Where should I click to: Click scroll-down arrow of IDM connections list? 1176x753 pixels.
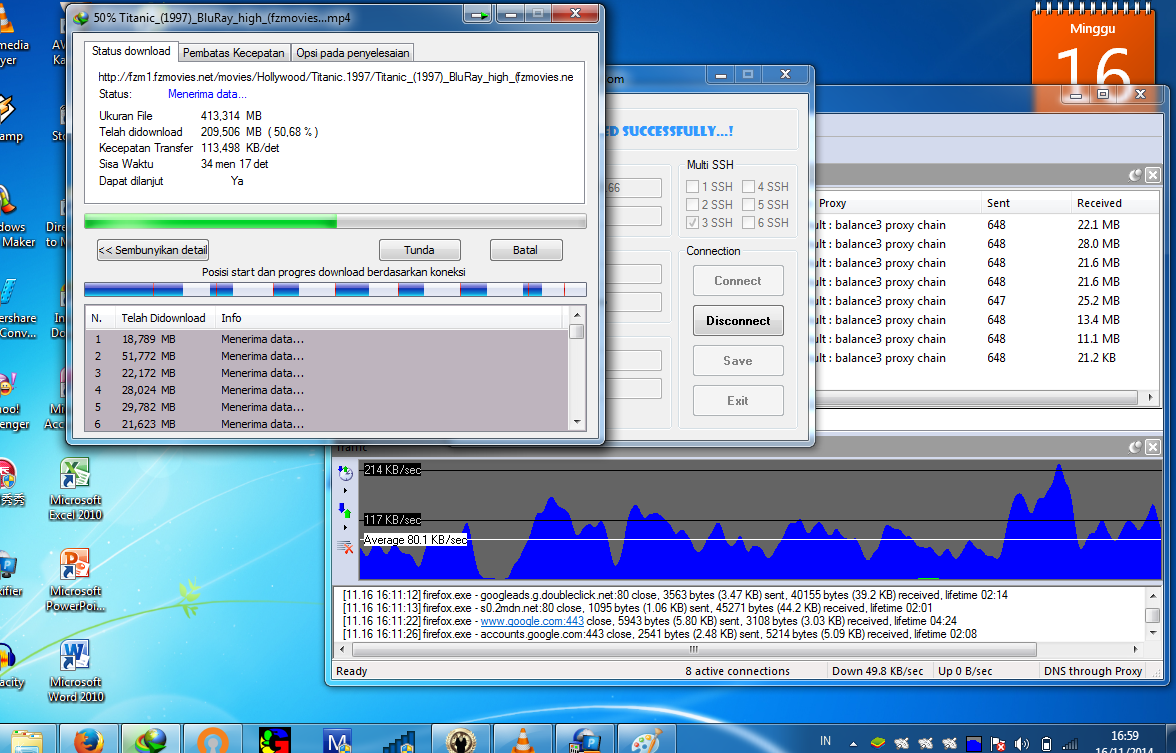coord(577,422)
